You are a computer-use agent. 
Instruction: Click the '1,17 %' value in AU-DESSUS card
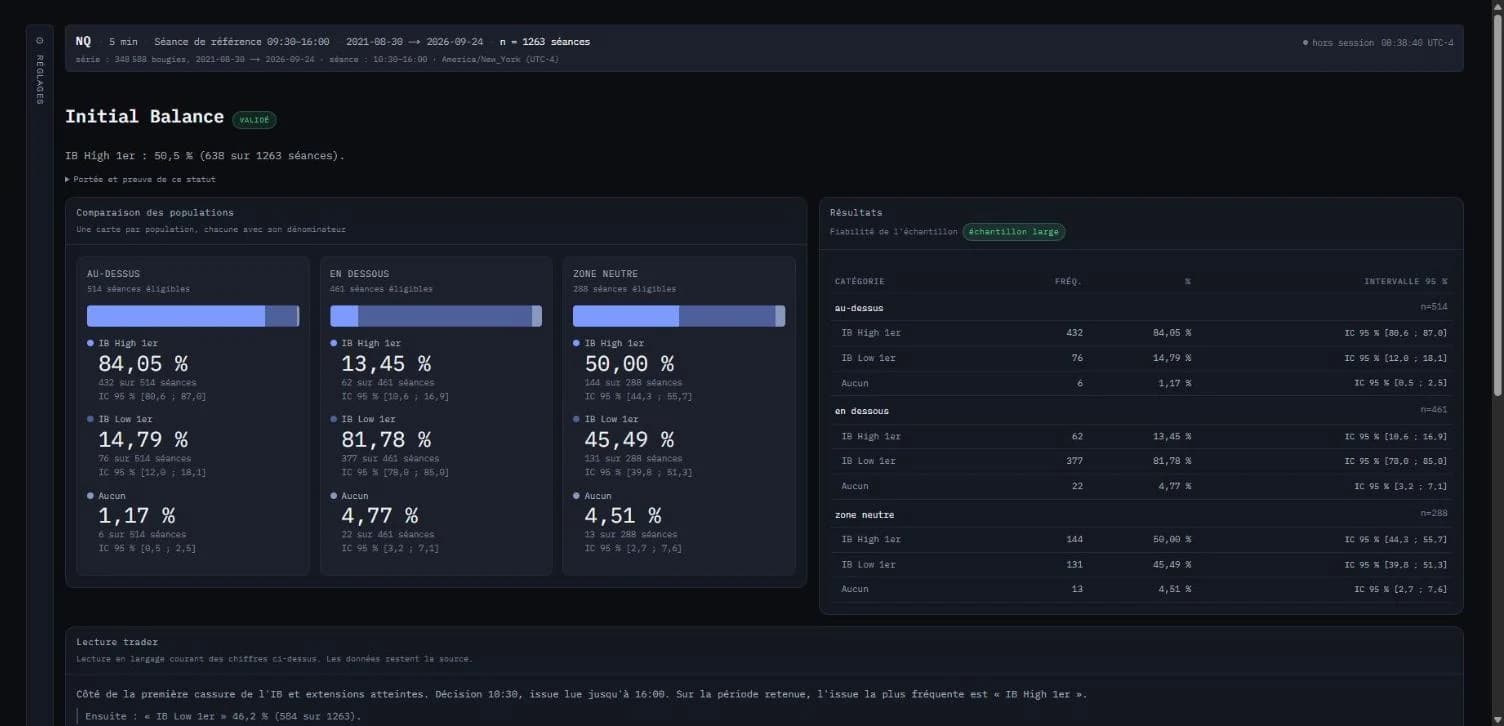pos(137,516)
